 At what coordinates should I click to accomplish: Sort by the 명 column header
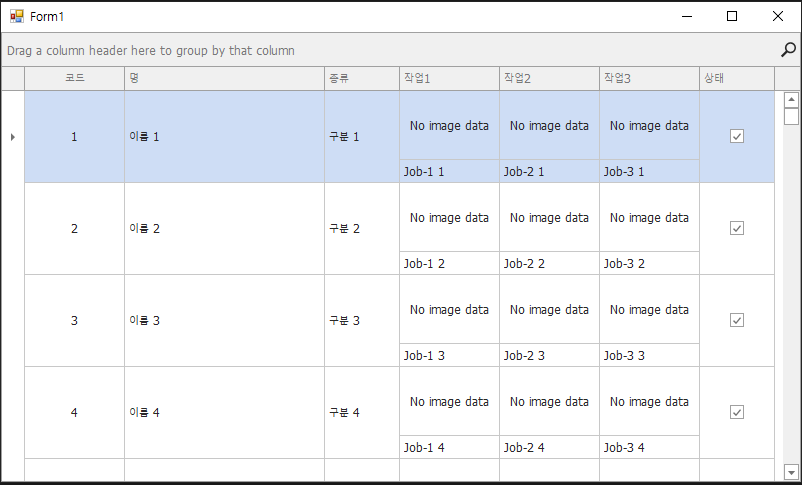pyautogui.click(x=225, y=78)
